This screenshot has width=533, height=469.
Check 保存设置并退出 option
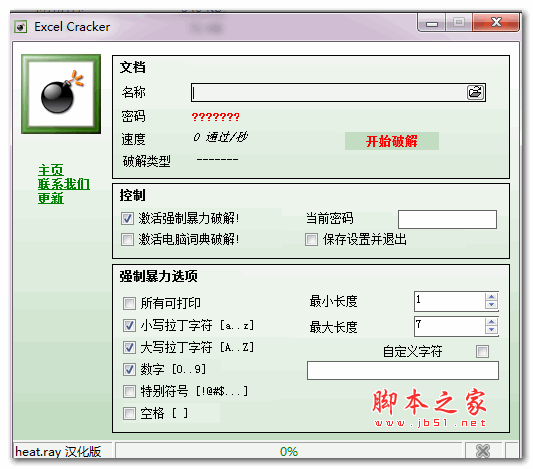[x=311, y=239]
